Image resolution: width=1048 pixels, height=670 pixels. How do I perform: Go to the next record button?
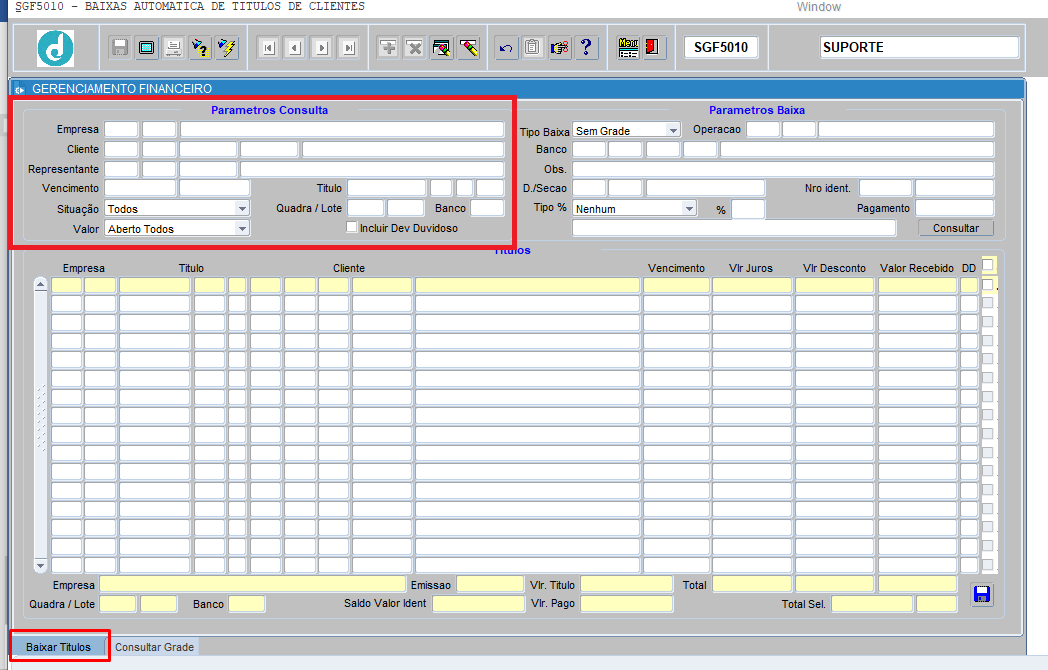pos(321,47)
